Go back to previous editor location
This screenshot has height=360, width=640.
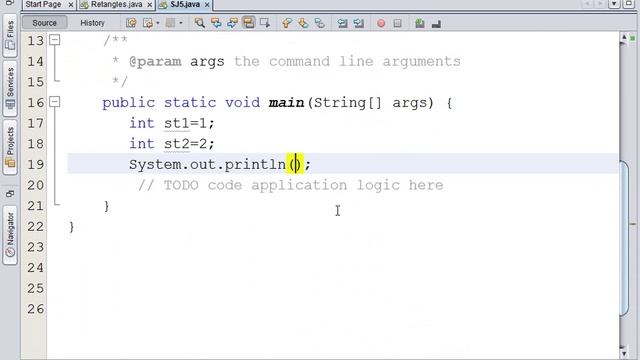[x=147, y=23]
